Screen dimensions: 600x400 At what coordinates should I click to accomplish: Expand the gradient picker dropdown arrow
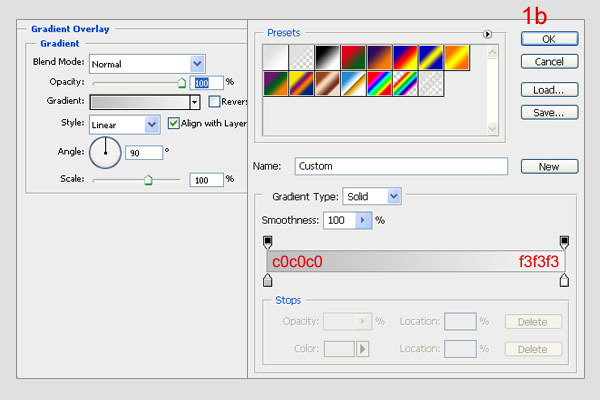(x=194, y=102)
